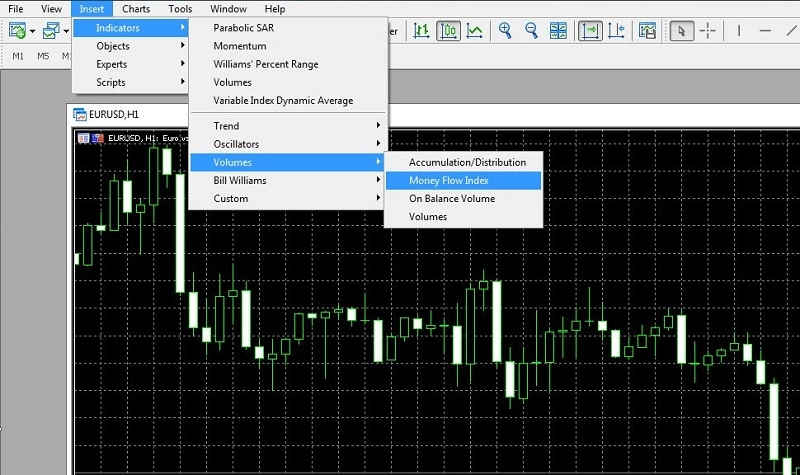Open the Help menu
This screenshot has width=800, height=475.
click(274, 9)
